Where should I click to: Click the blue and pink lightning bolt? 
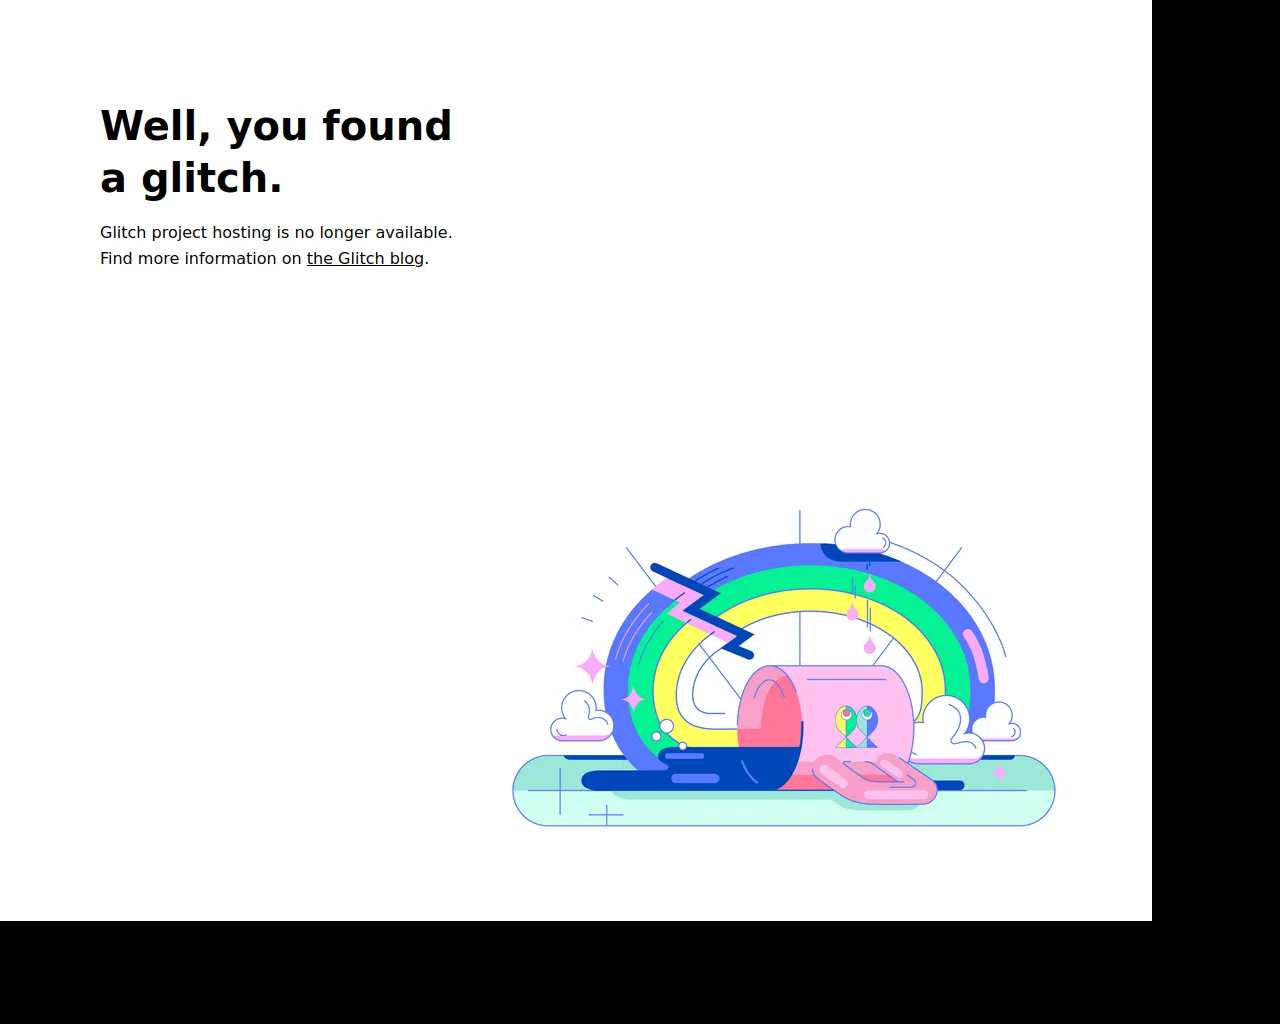[702, 610]
